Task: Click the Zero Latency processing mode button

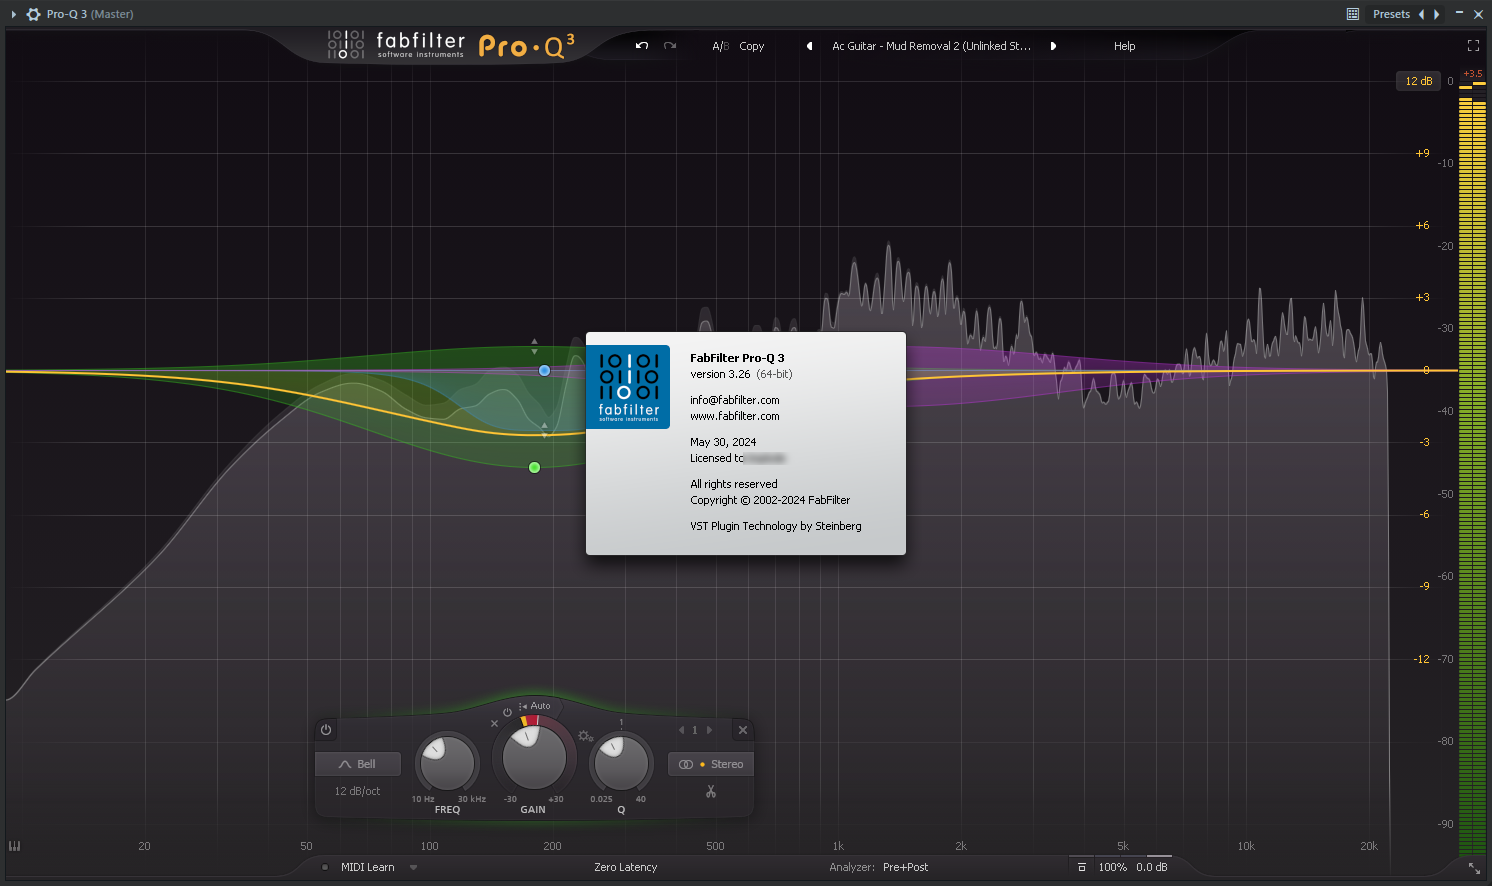Action: 625,867
